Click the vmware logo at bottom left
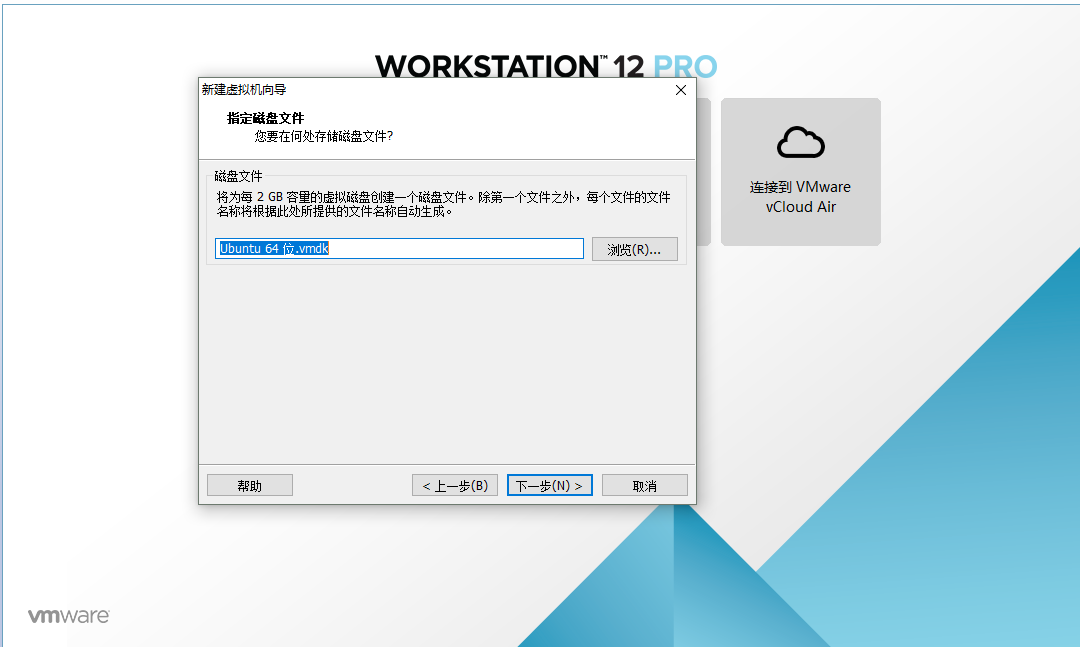1080x647 pixels. (68, 615)
